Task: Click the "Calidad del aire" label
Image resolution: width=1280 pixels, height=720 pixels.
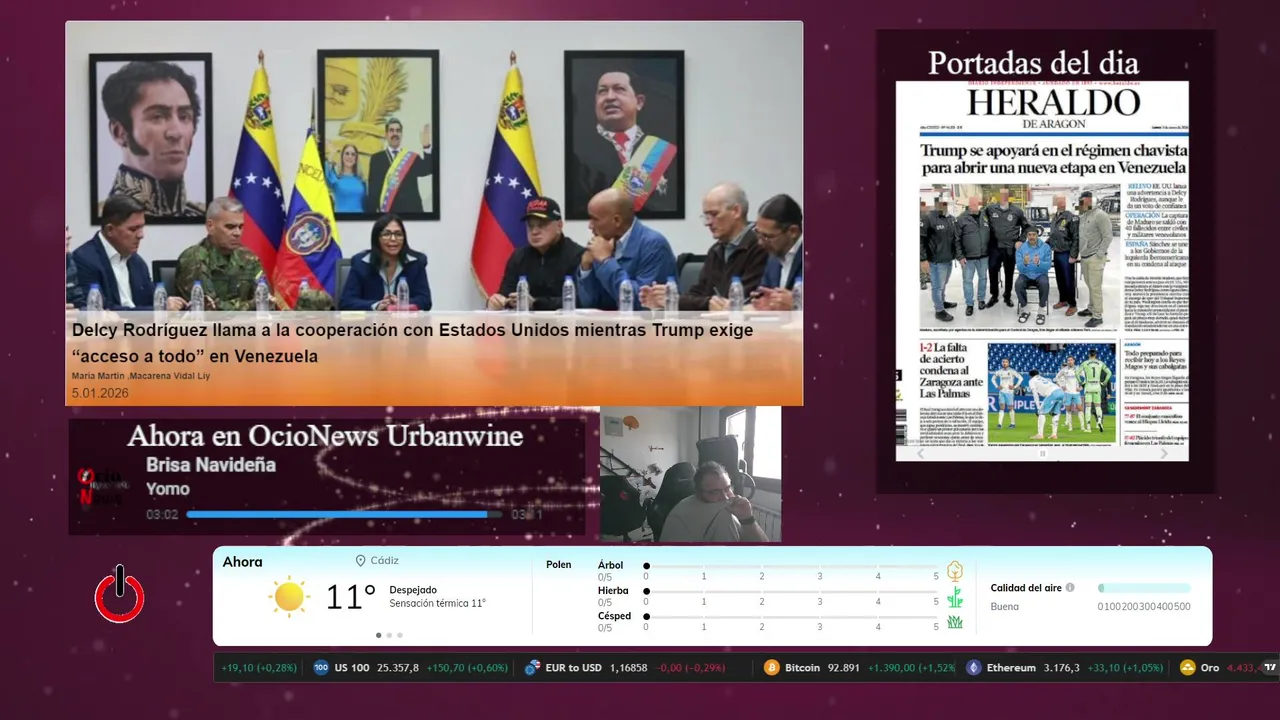Action: click(x=1026, y=588)
